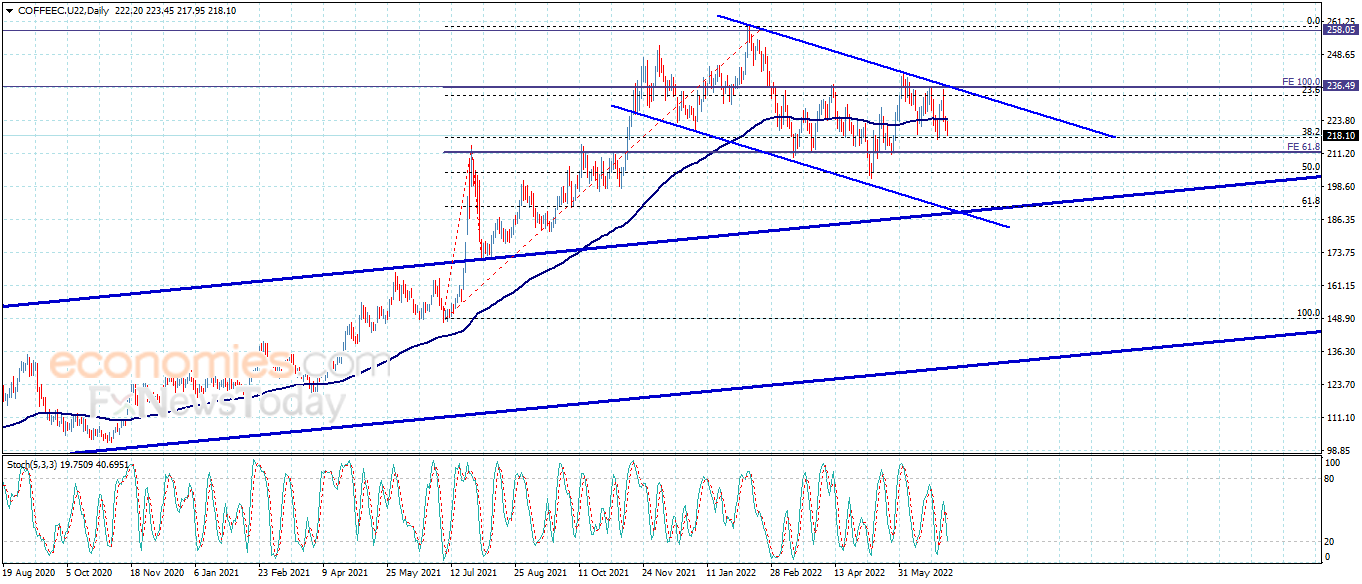Select the FE 61.8 expansion label
Viewport: 1362px width, 584px height.
pyautogui.click(x=1304, y=147)
